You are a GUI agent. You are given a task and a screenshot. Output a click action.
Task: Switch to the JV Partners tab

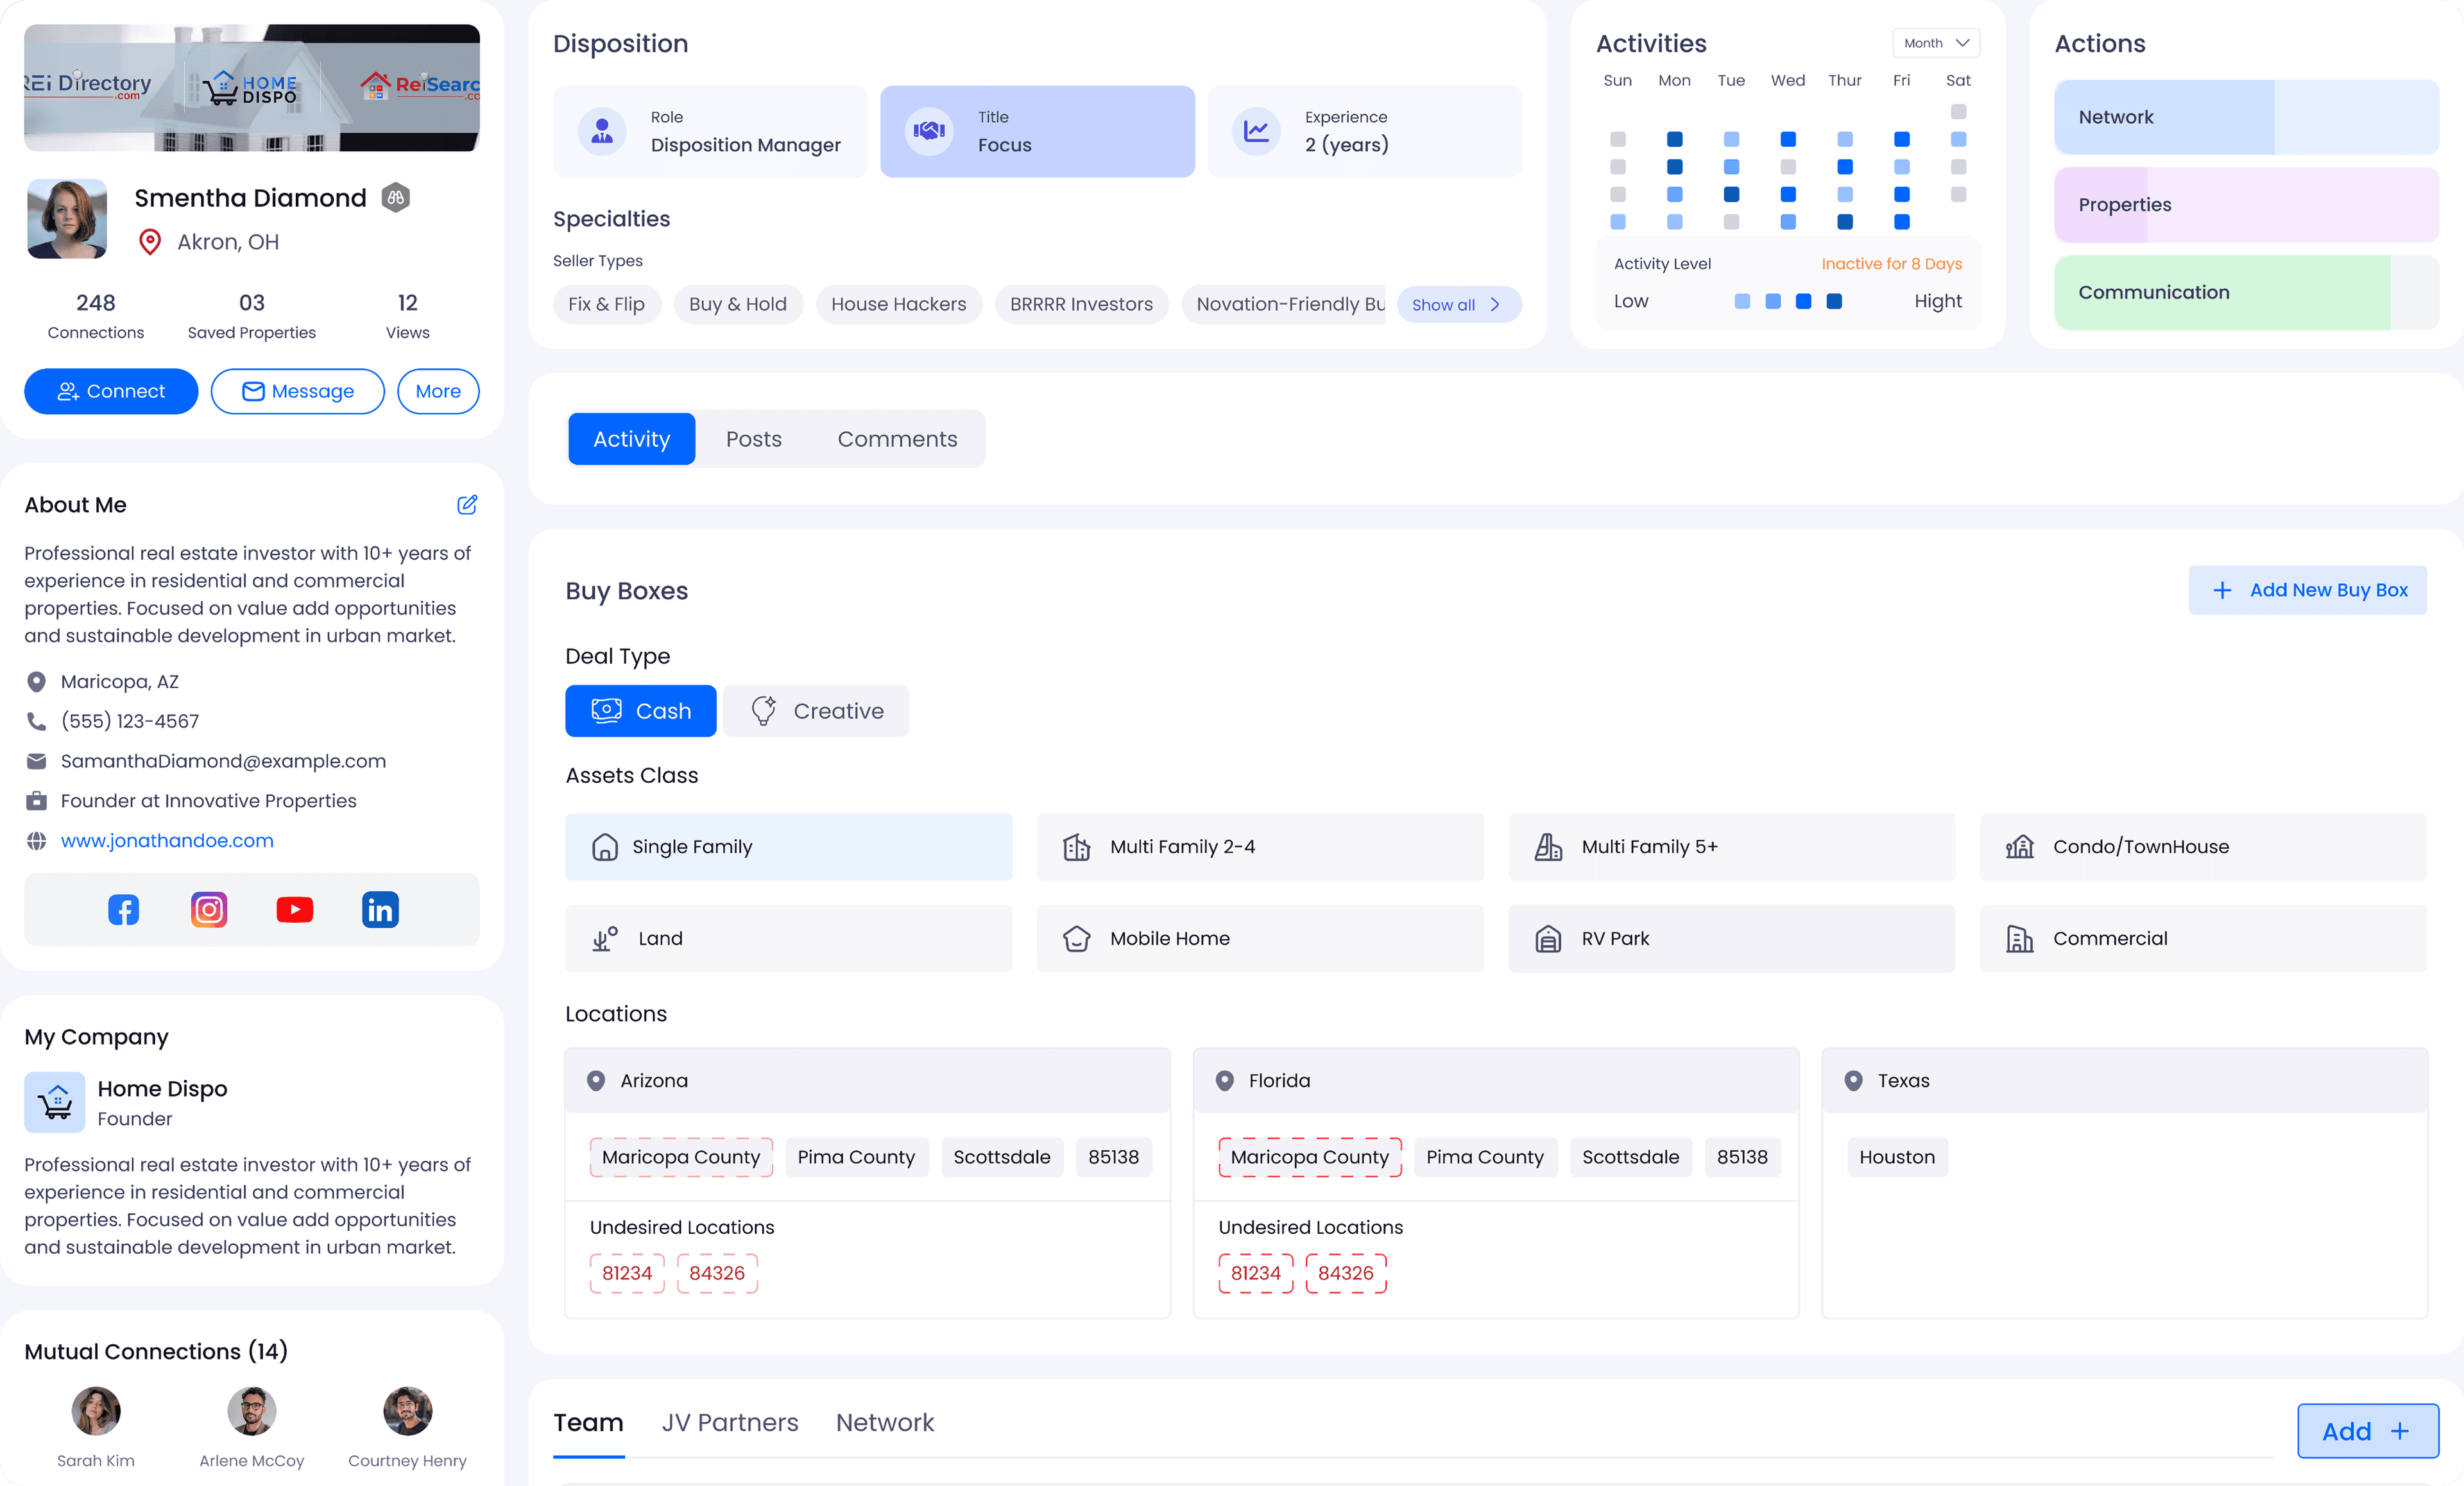pyautogui.click(x=730, y=1422)
